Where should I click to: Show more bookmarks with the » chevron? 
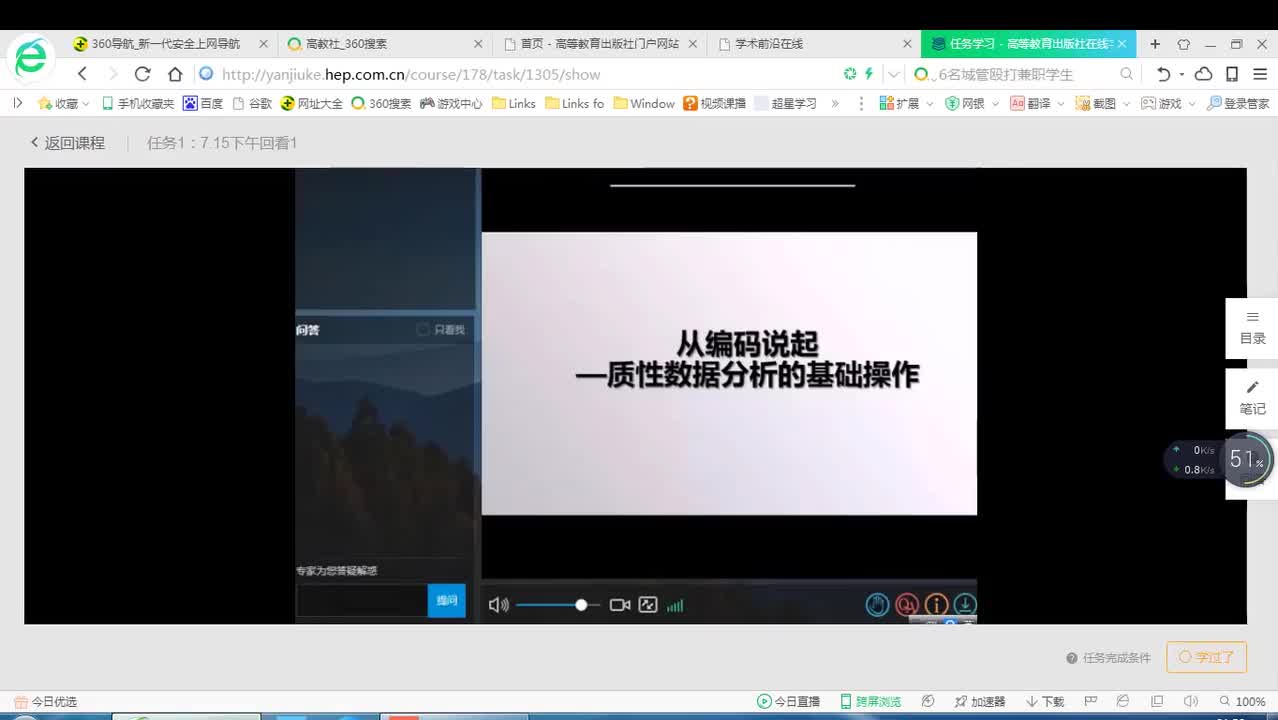[x=835, y=103]
